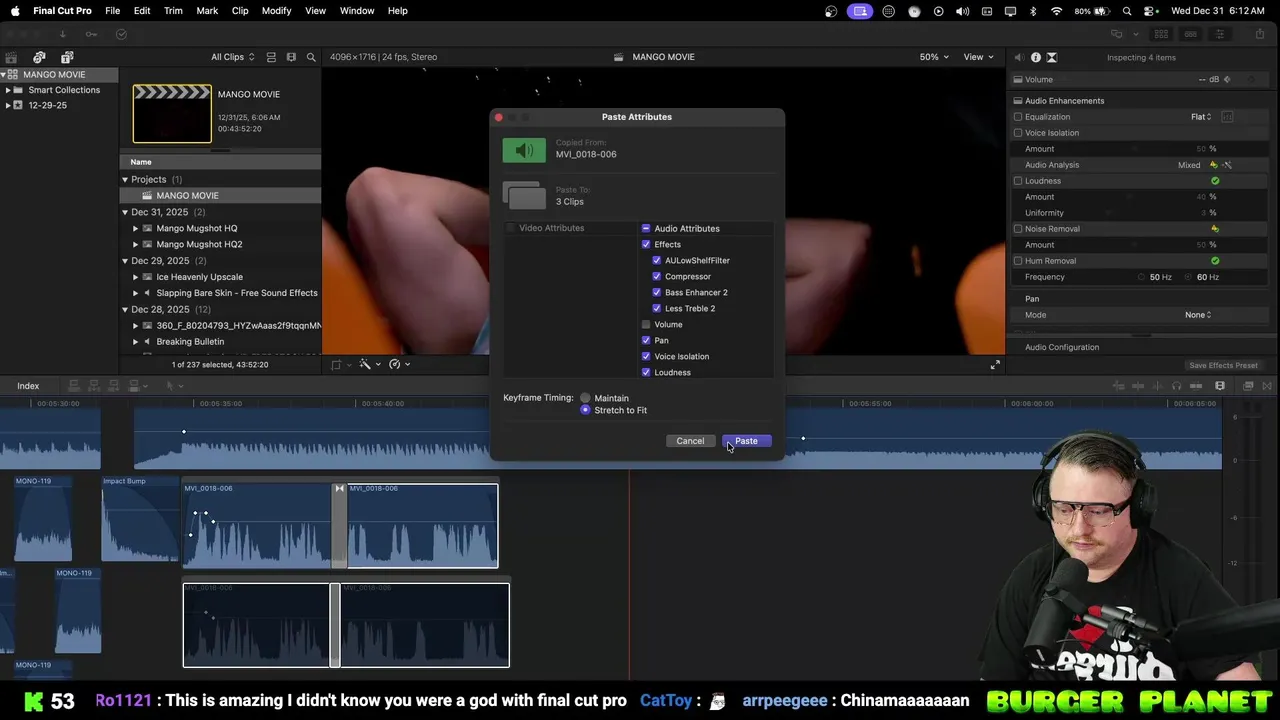Open the Wi-Fi status menu
Viewport: 1280px width, 720px height.
1056,11
